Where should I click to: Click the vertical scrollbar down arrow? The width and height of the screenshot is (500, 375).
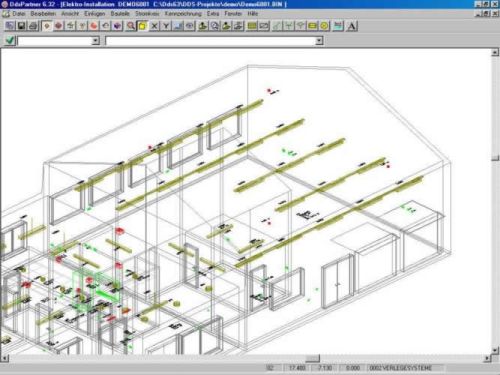point(495,350)
